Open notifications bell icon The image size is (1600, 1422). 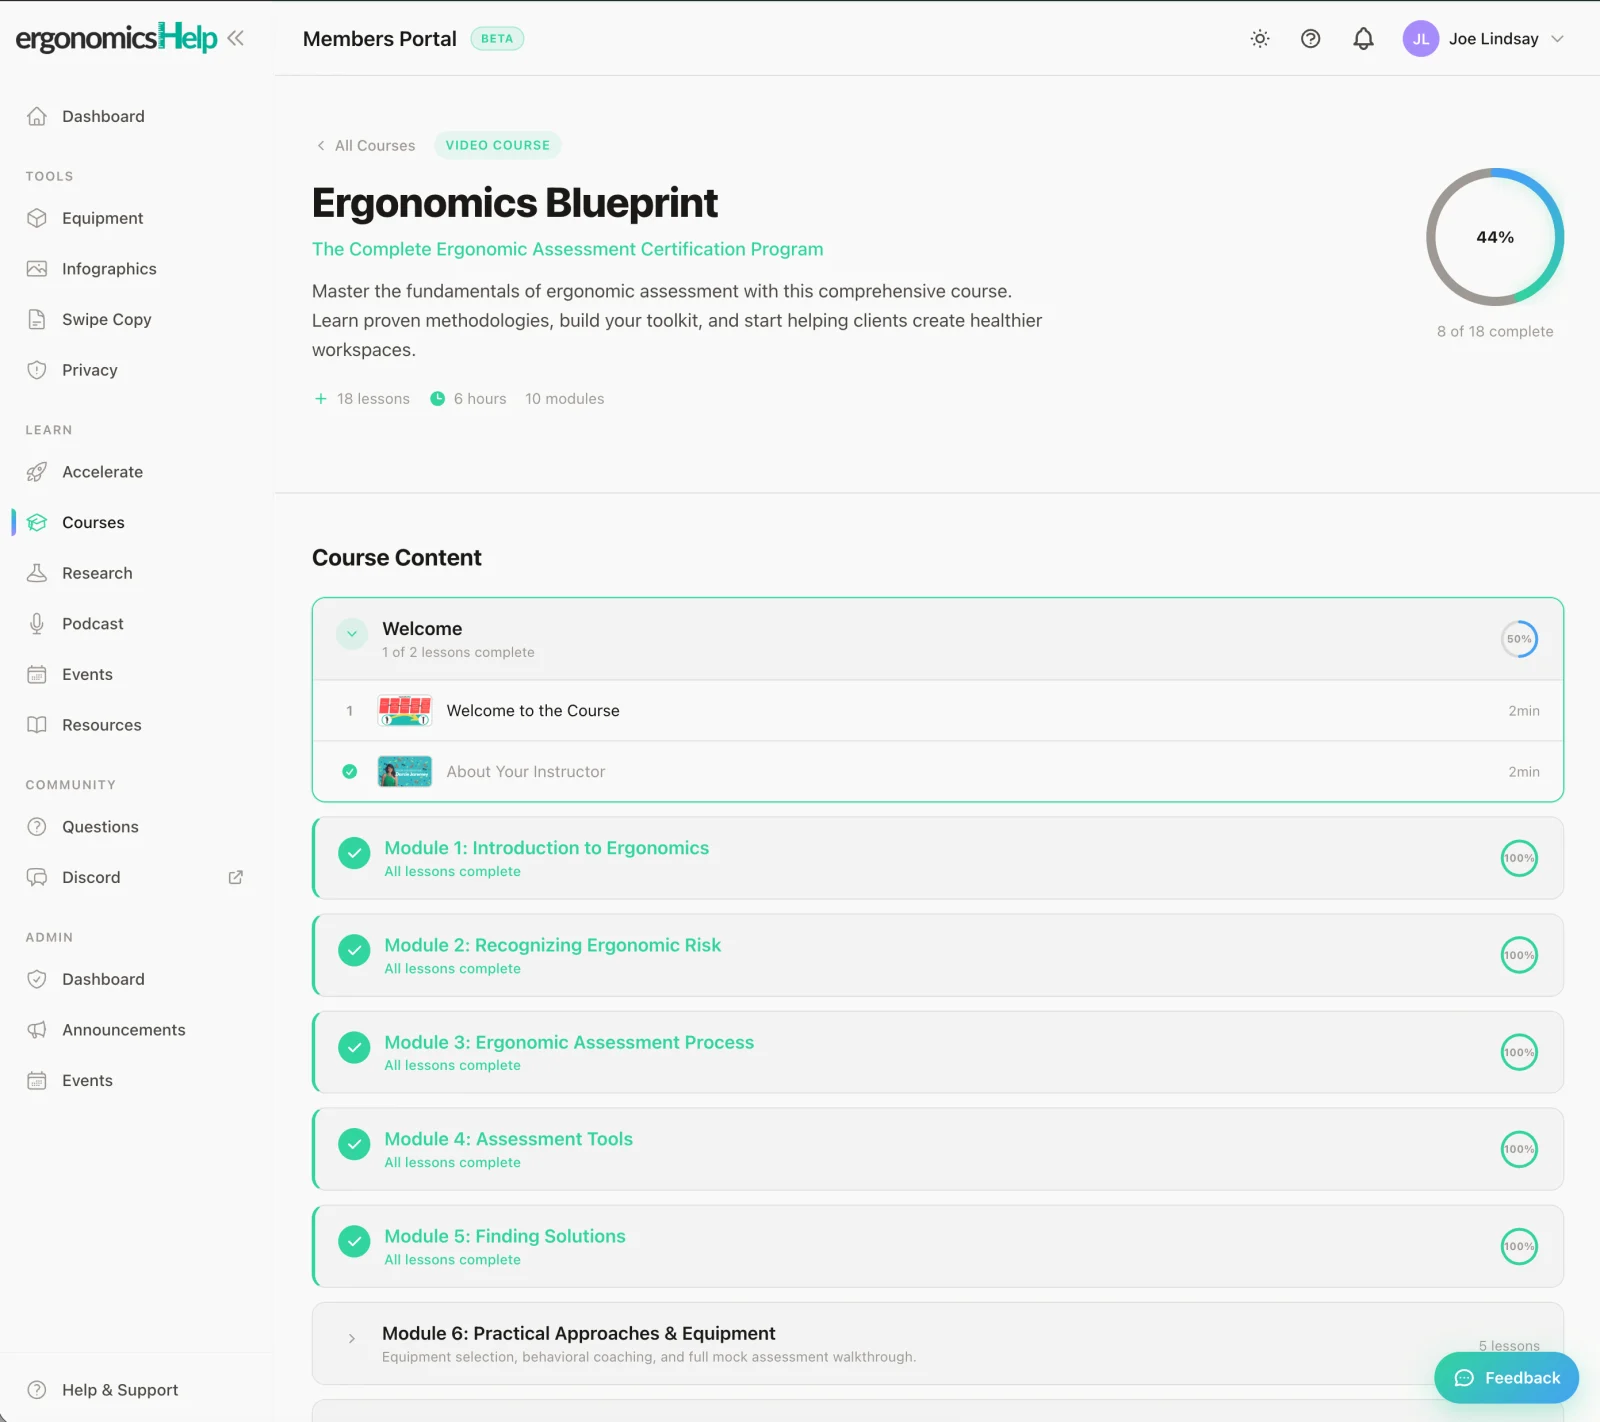pyautogui.click(x=1363, y=39)
